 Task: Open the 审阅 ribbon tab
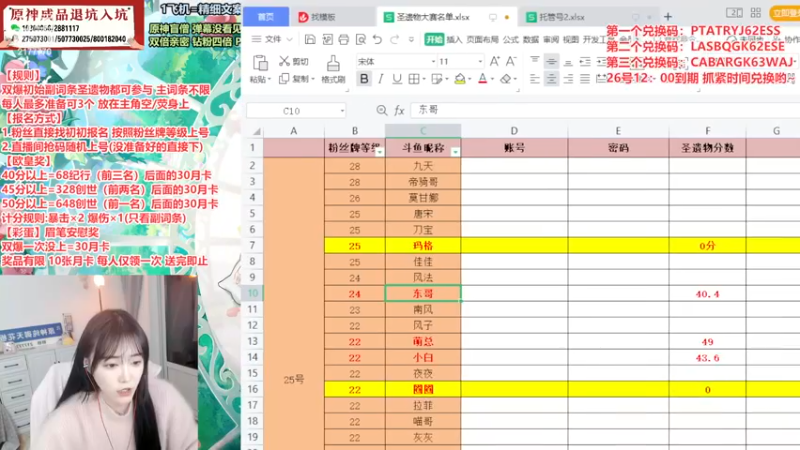[551, 39]
